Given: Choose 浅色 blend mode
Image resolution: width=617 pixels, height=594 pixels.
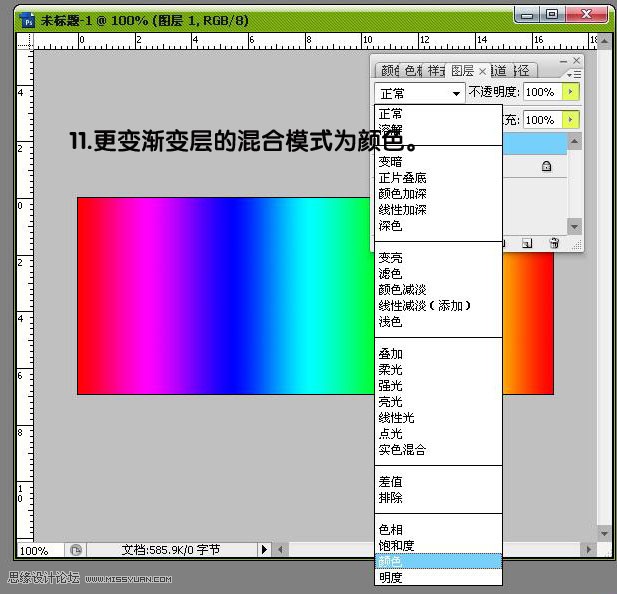Looking at the screenshot, I should (x=438, y=322).
